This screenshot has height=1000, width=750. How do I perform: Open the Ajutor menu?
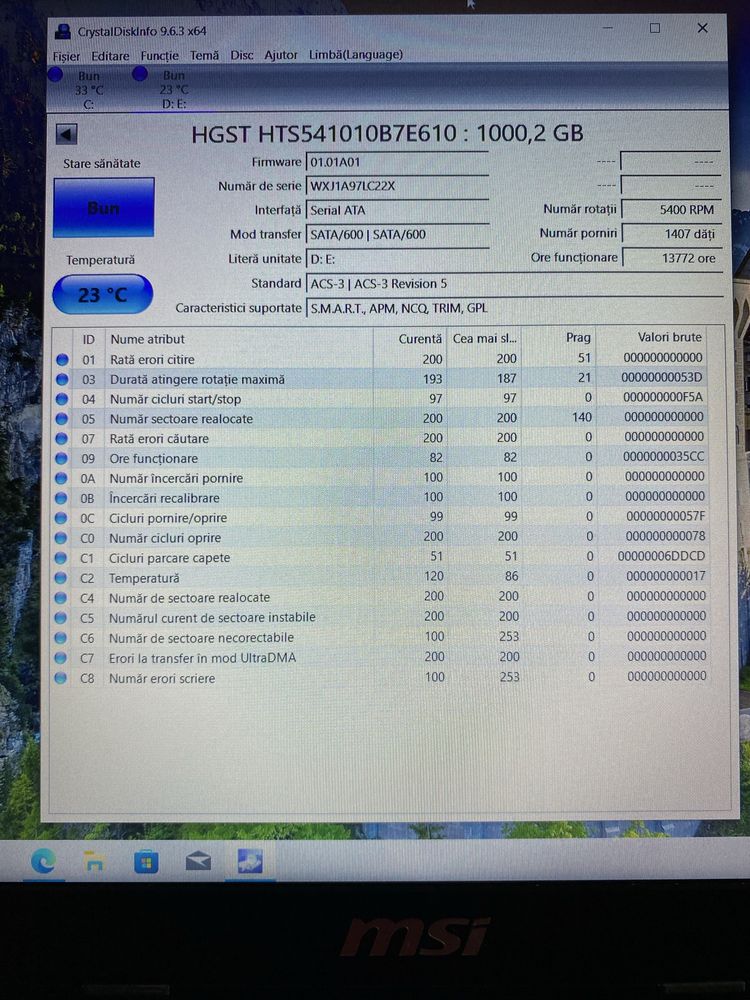pos(281,55)
